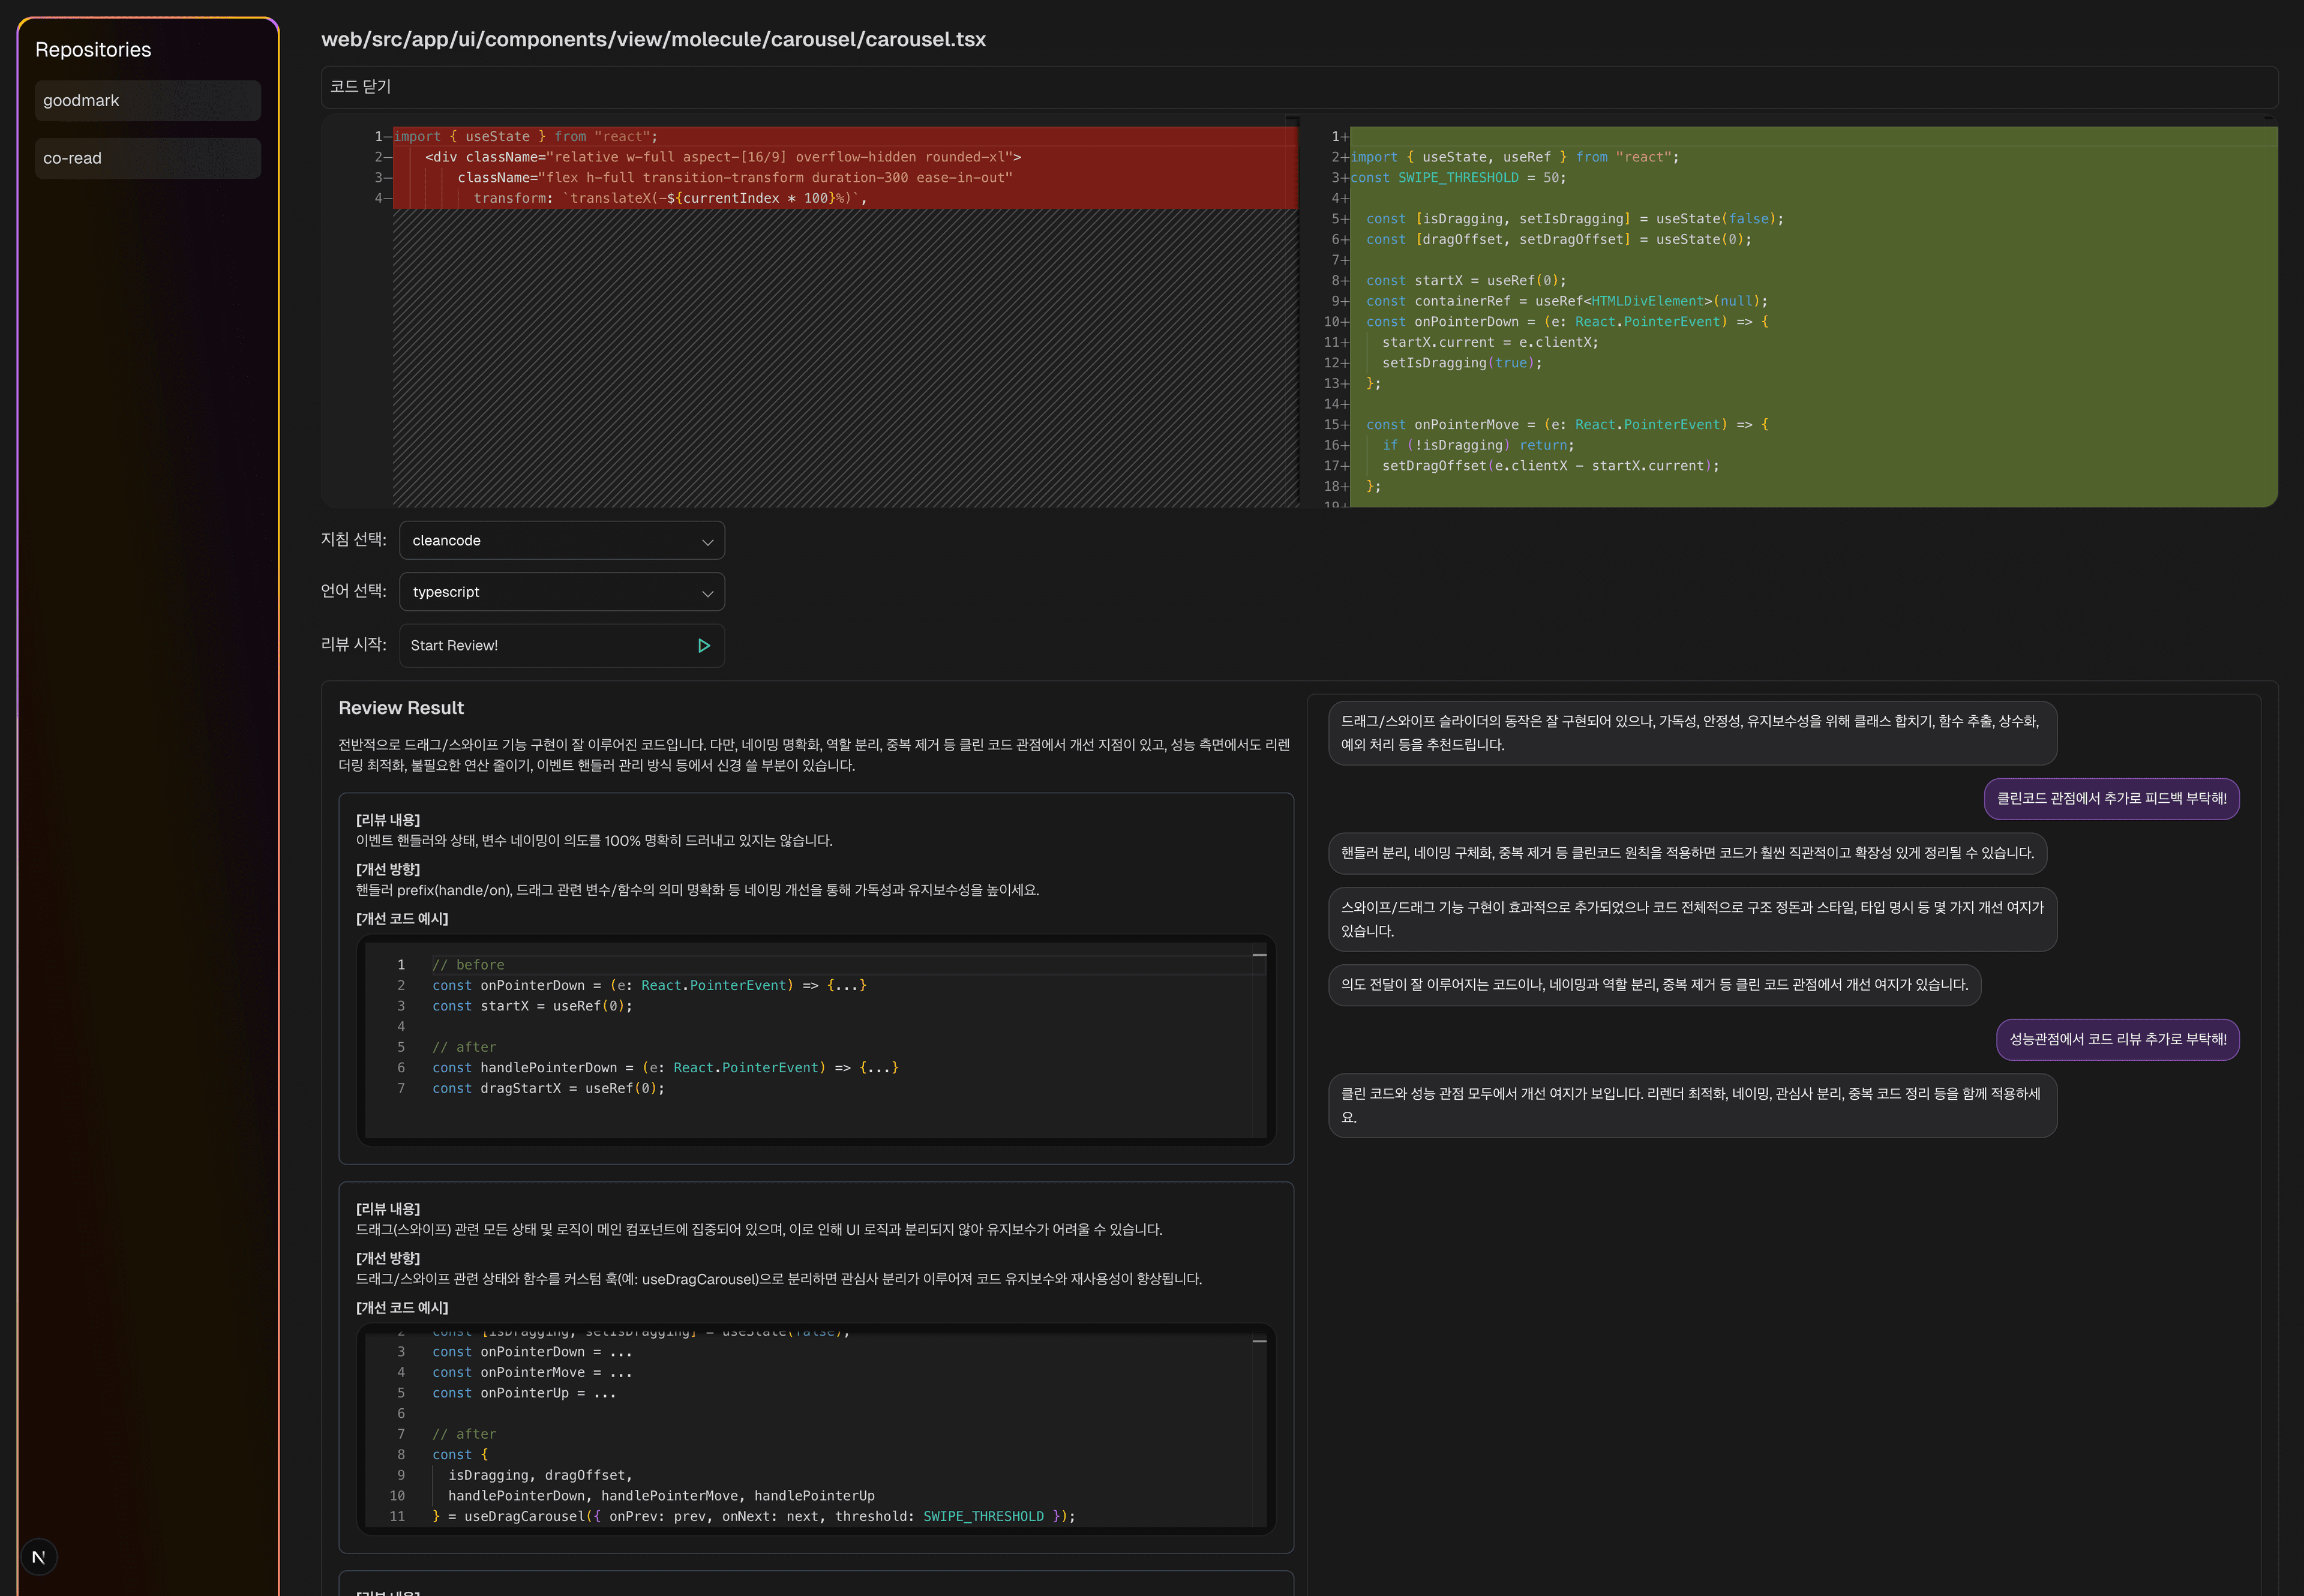Click the 성능관점에서 코드 리뷰 추가로 chat bubble
2304x1596 pixels.
tap(2117, 1040)
